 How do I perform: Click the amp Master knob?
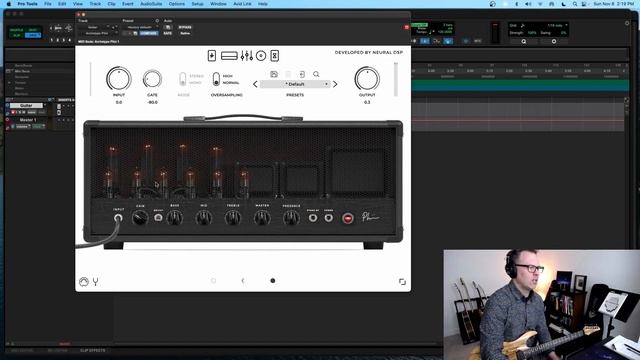point(262,218)
